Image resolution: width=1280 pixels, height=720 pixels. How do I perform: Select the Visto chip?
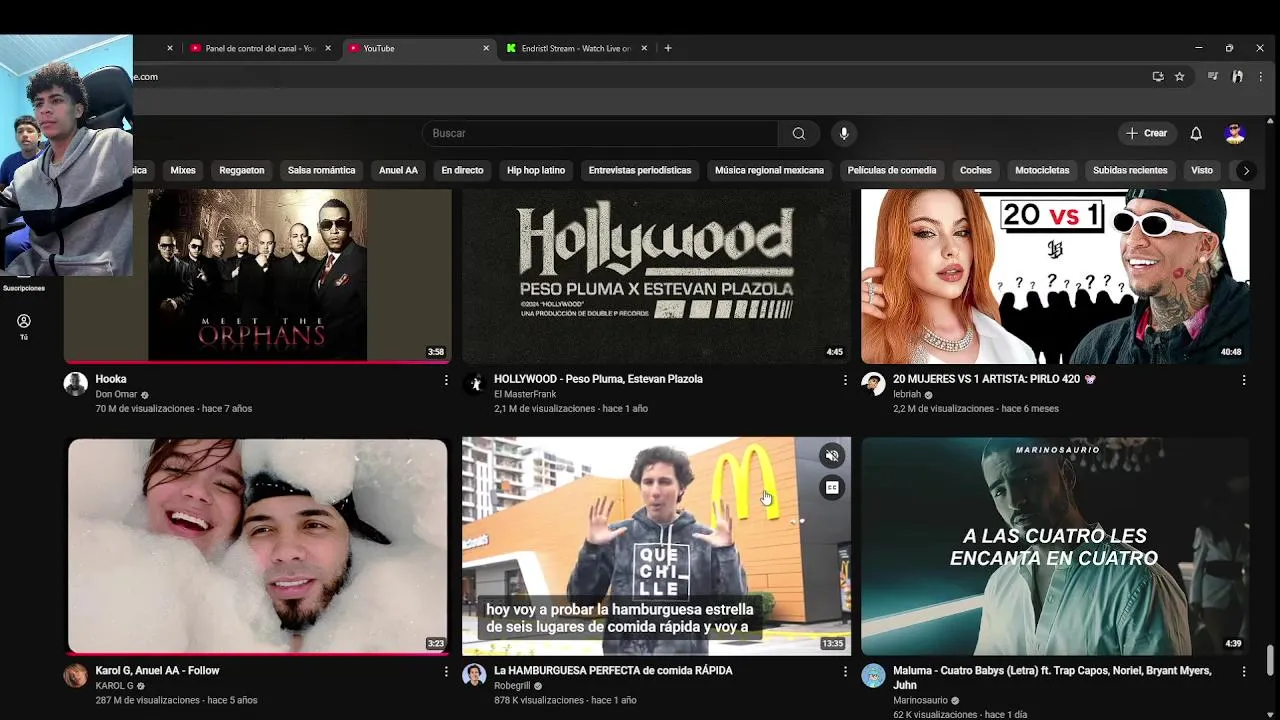click(1202, 170)
